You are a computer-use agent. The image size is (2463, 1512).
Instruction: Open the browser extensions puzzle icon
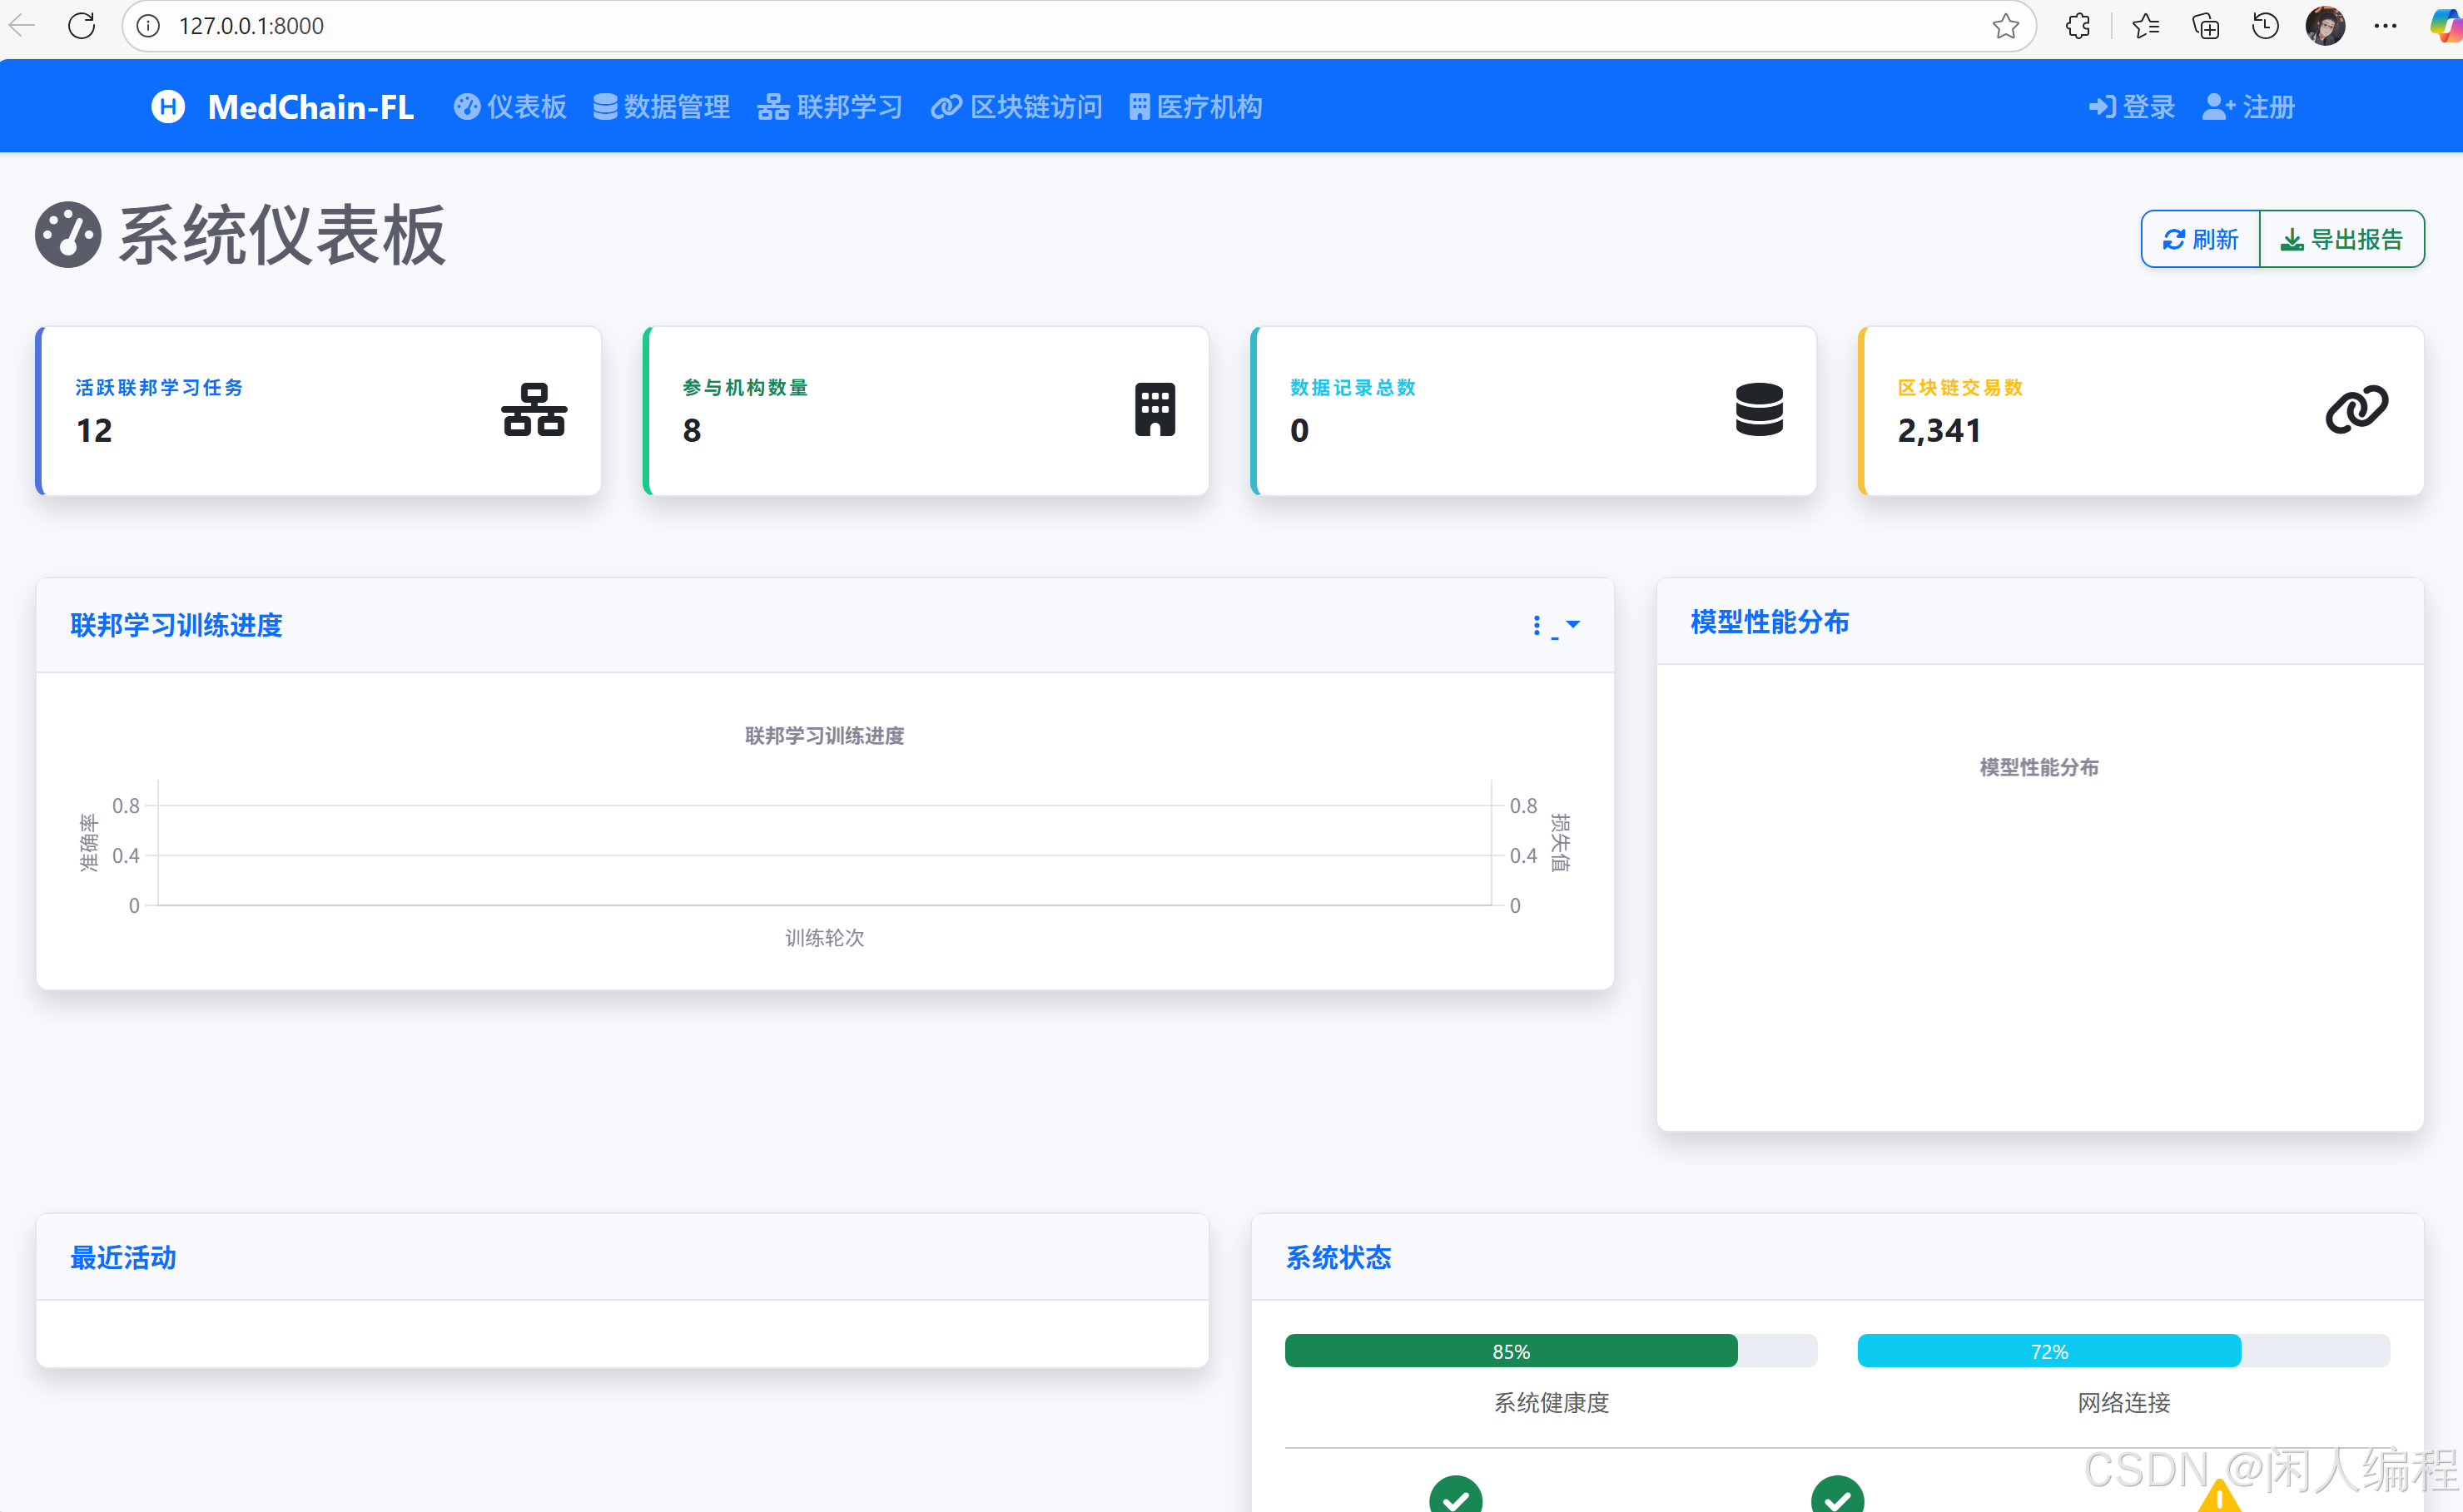[2077, 26]
